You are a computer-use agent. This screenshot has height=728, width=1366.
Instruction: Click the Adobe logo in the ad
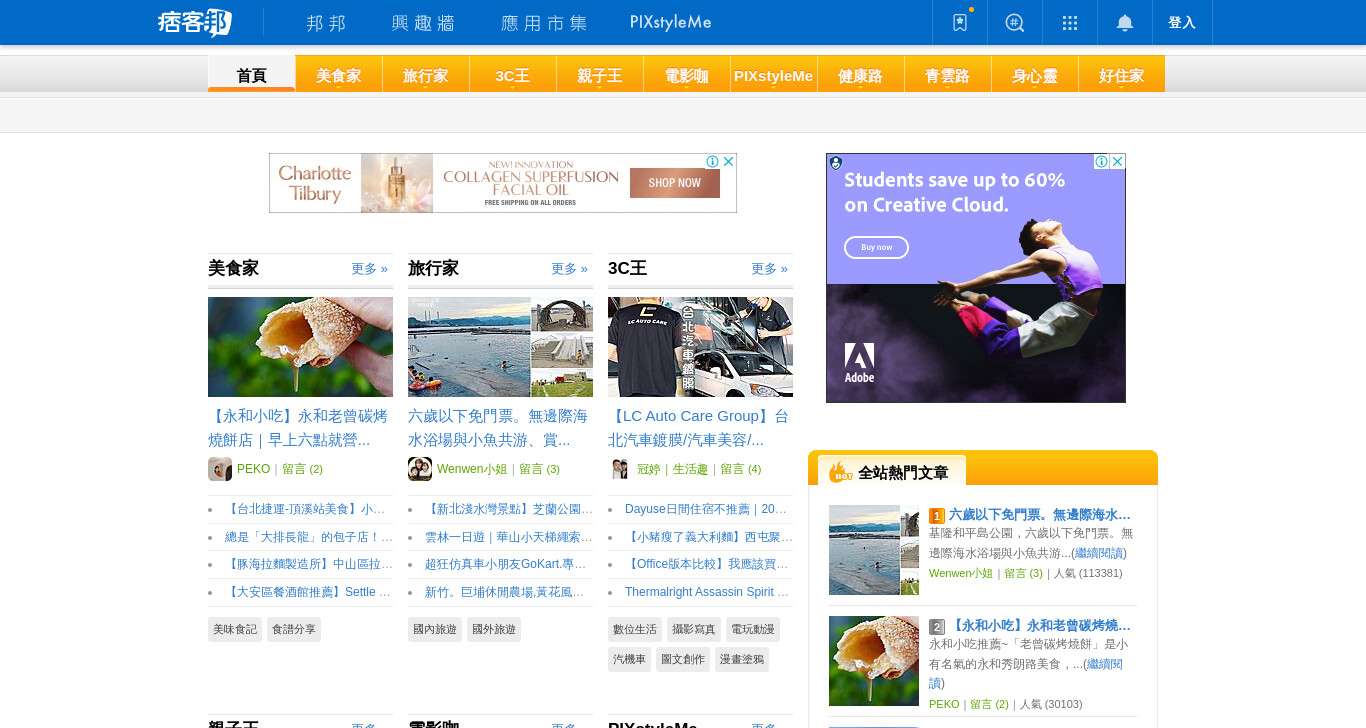859,363
